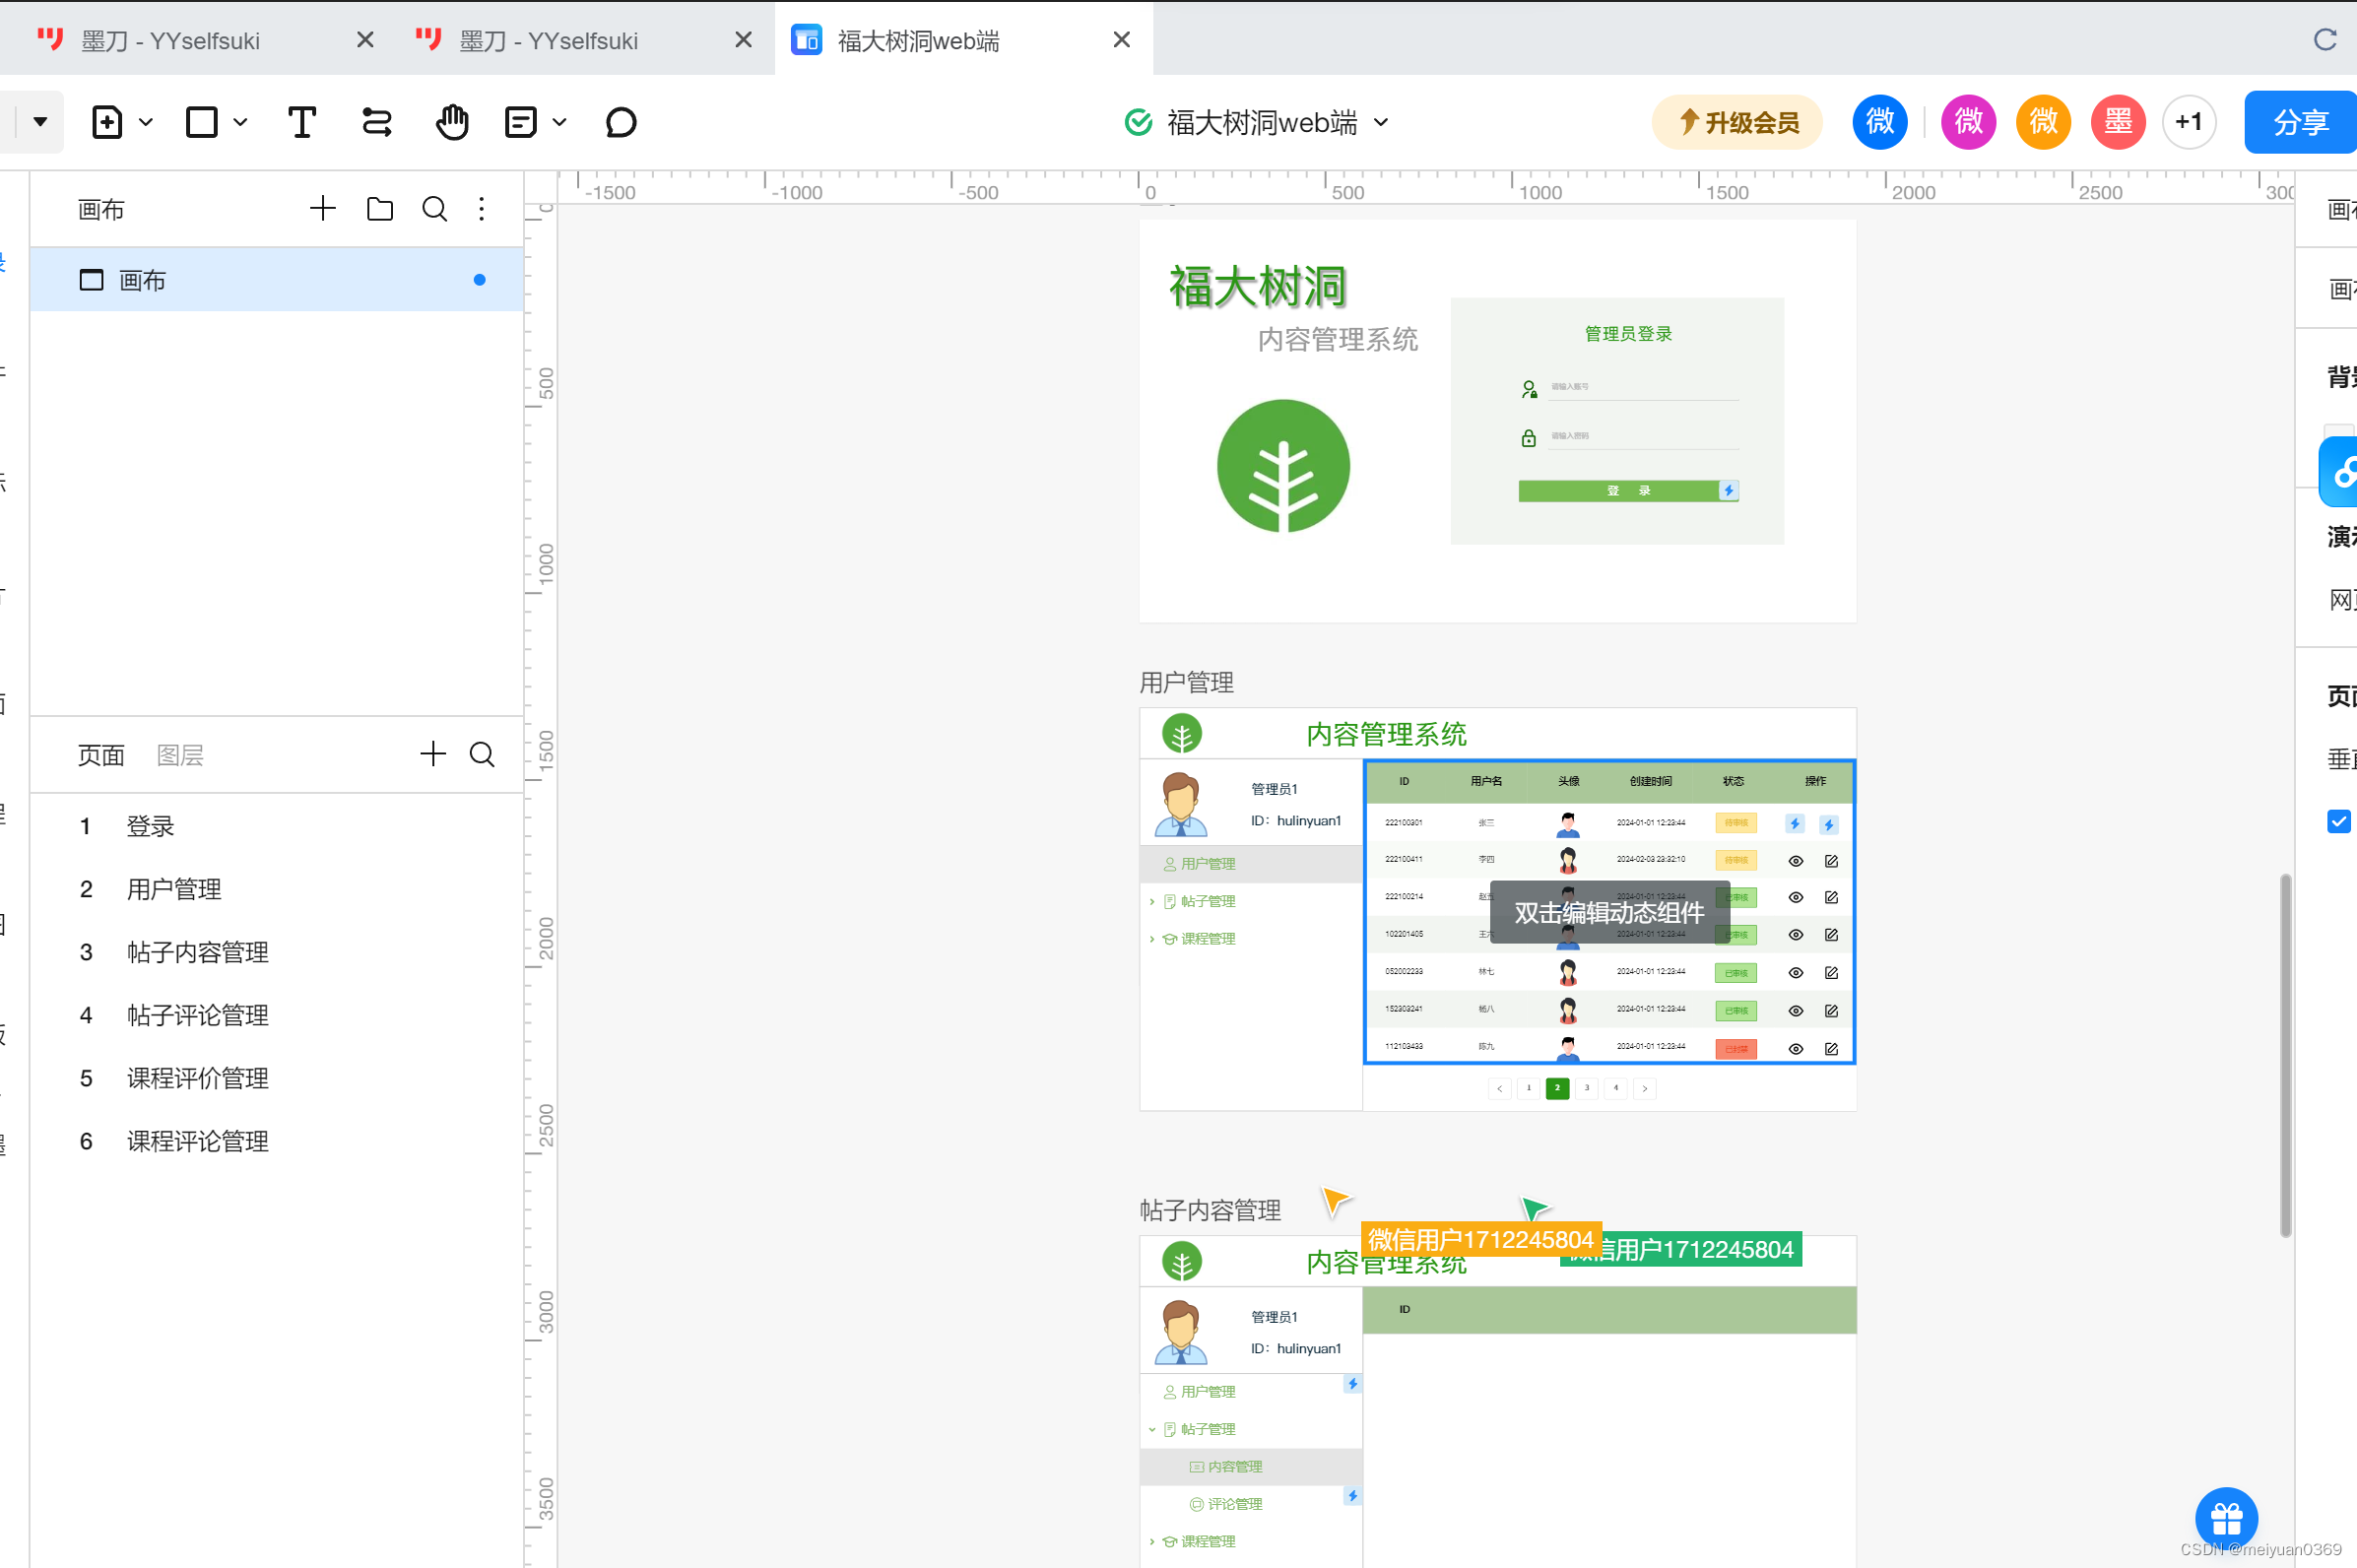Select the Rectangle shape tool

204,121
